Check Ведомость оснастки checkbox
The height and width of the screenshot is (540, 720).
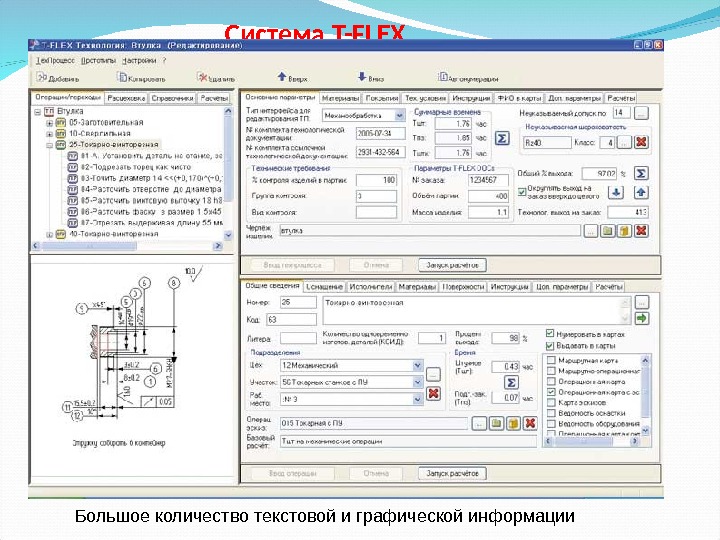pos(552,413)
